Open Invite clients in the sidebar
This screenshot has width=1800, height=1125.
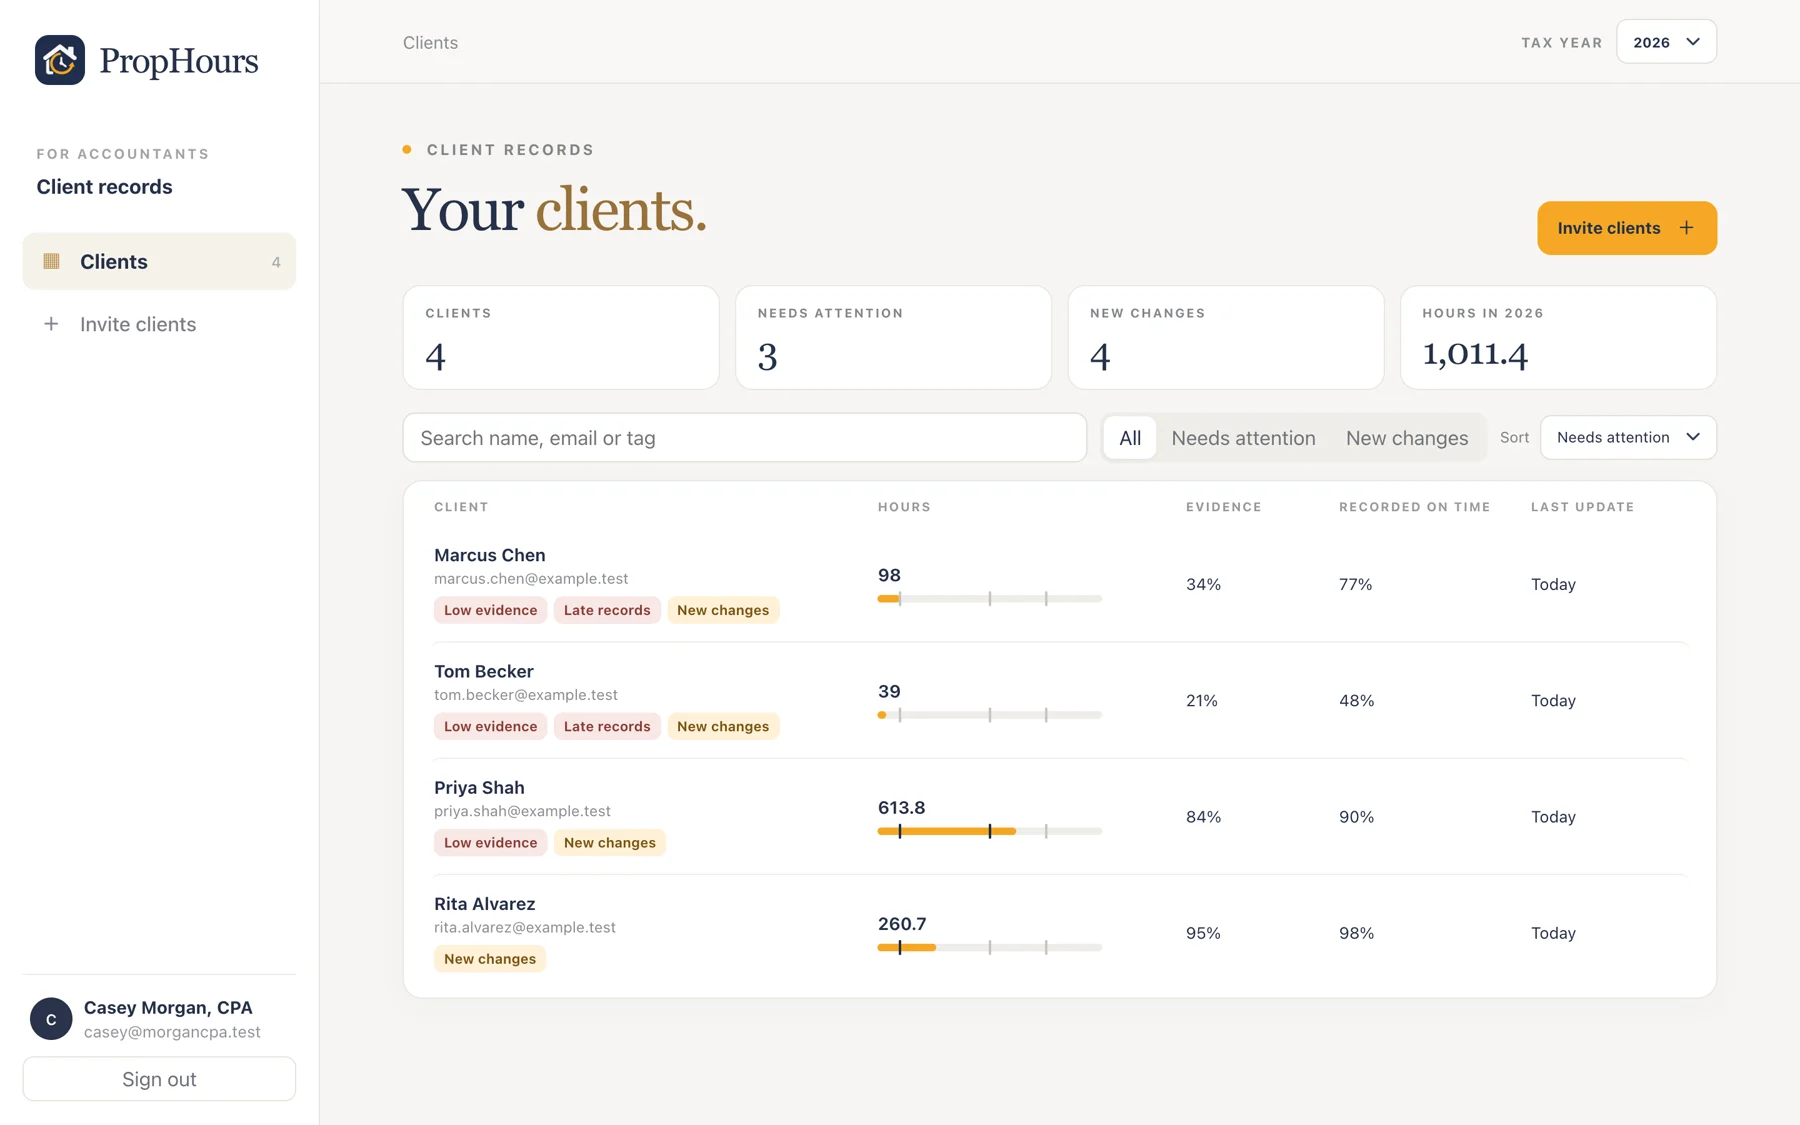159,324
